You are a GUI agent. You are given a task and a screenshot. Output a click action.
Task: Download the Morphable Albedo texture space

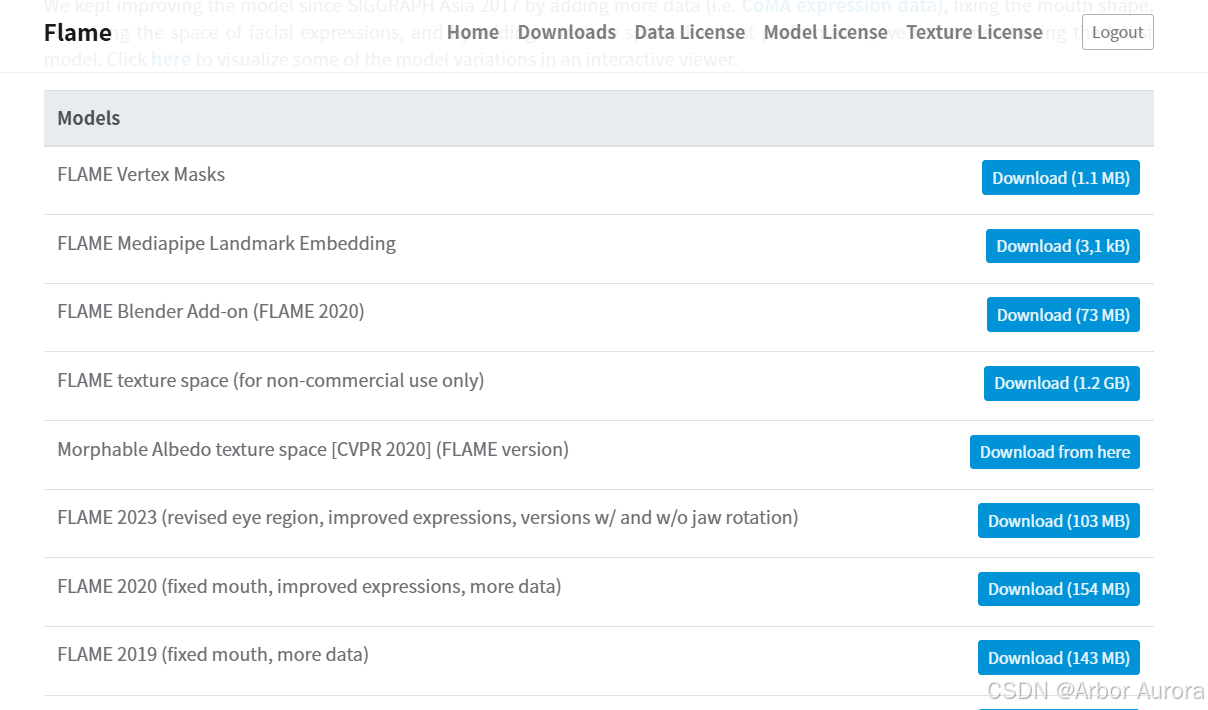pos(1054,451)
